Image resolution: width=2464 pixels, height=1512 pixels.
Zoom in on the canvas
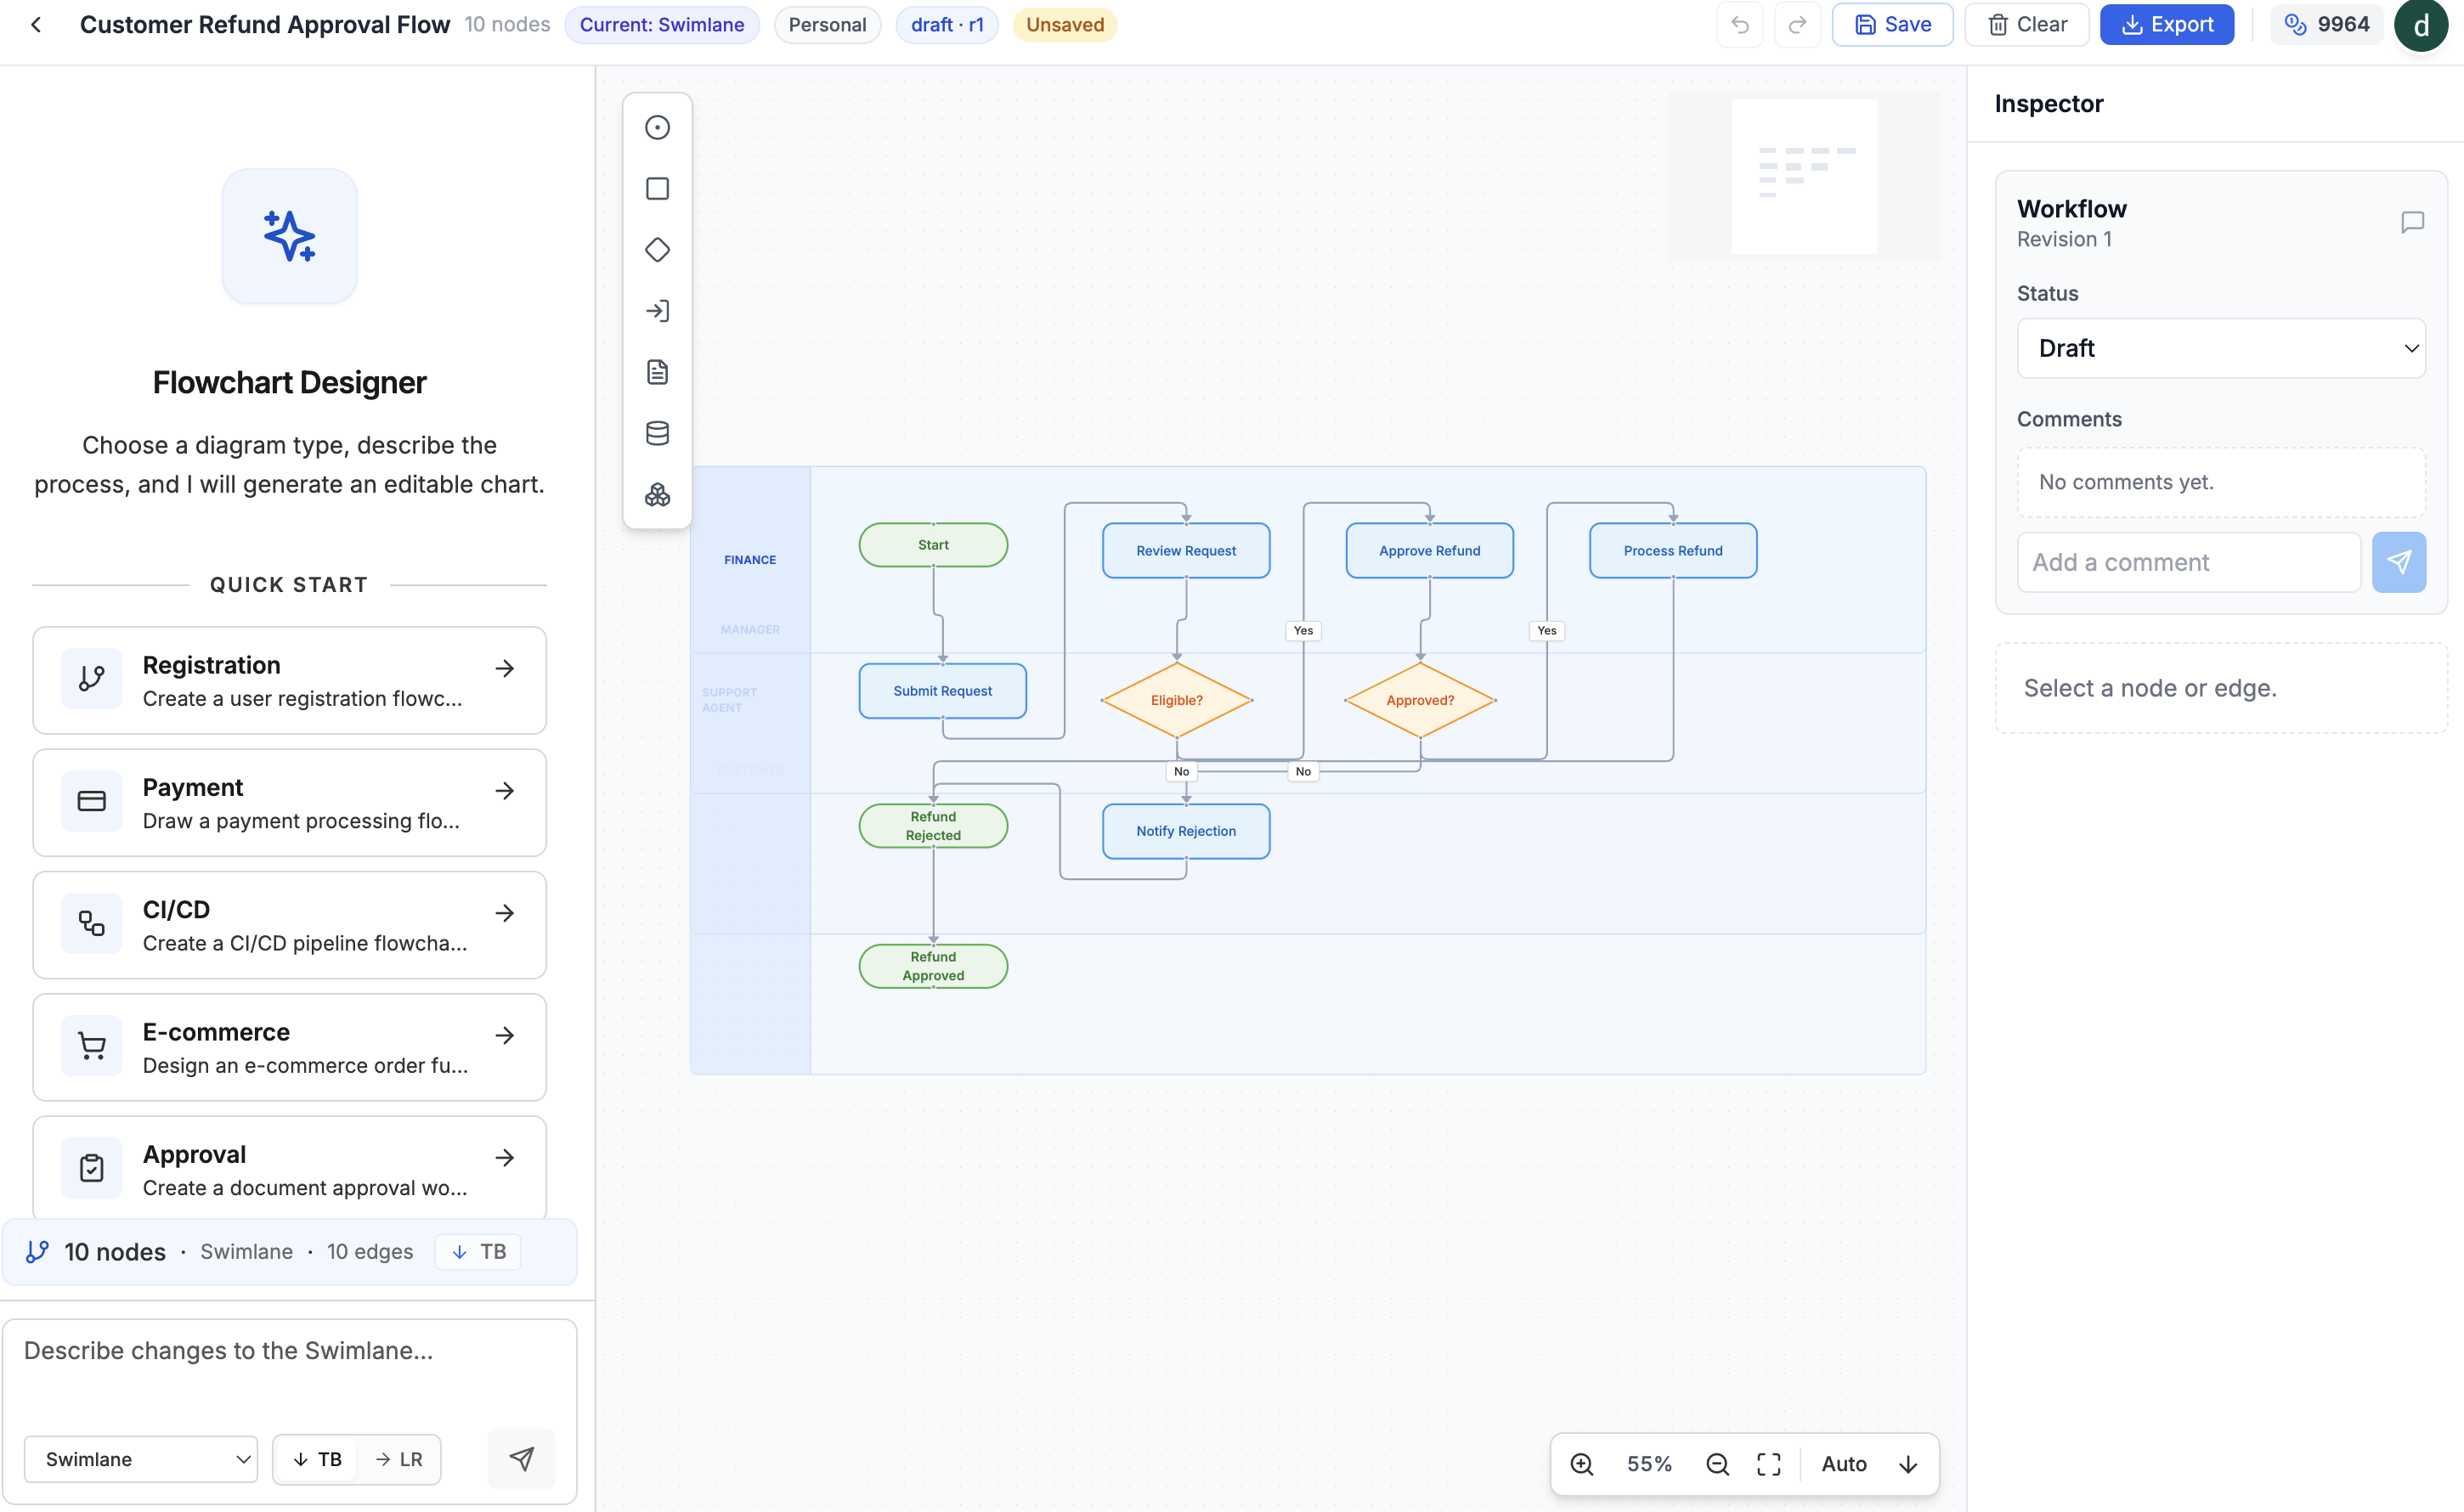(1581, 1464)
